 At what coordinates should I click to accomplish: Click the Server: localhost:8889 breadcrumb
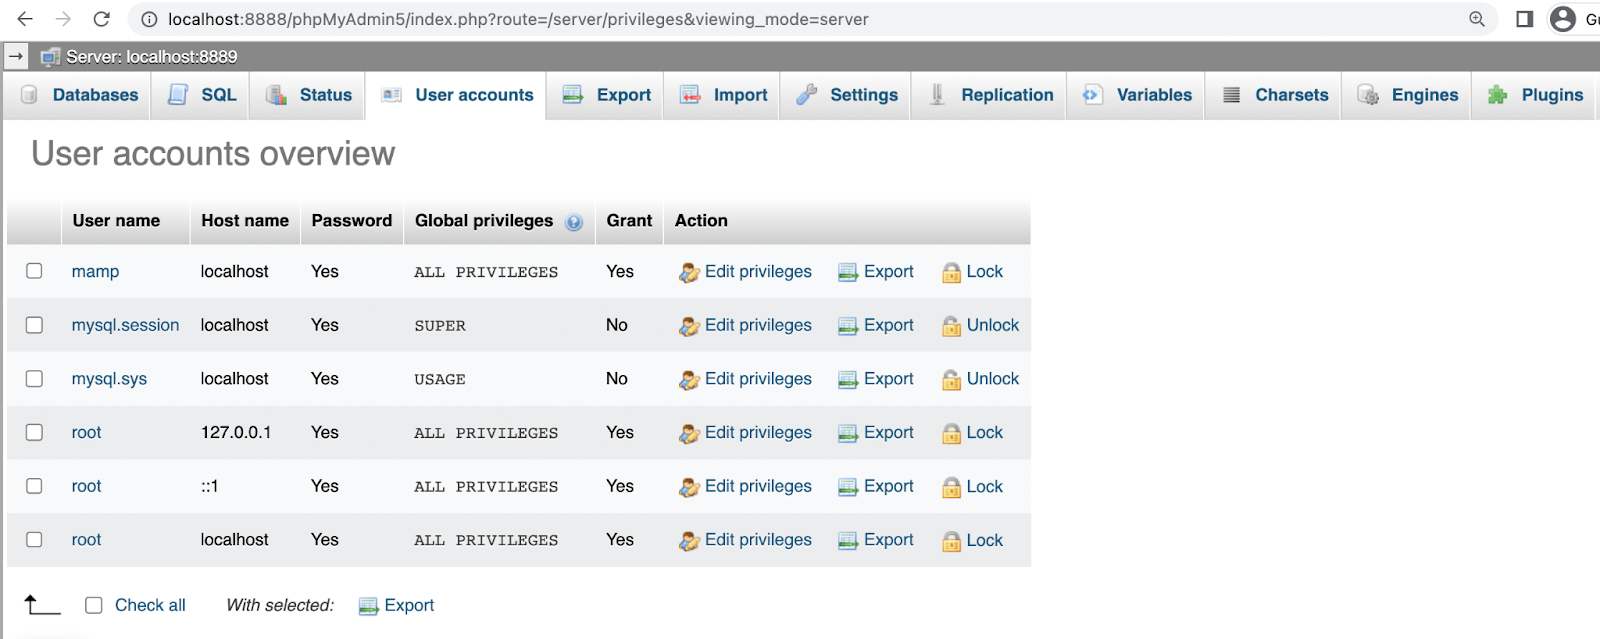152,57
